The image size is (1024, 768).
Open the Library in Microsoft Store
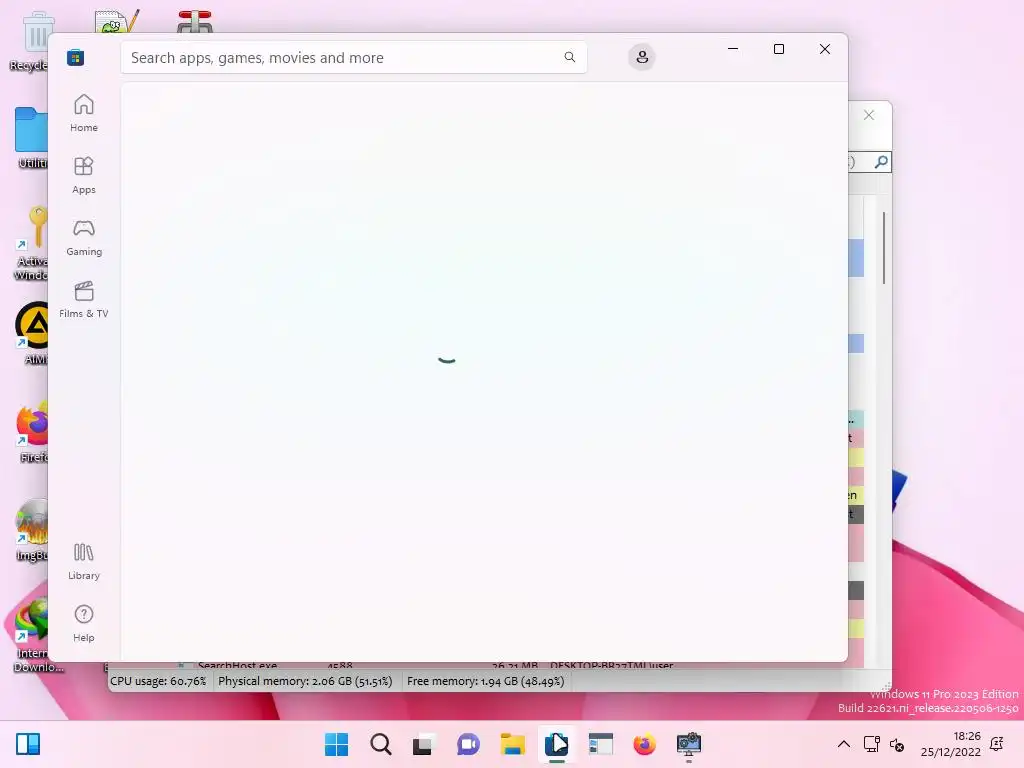tap(84, 562)
